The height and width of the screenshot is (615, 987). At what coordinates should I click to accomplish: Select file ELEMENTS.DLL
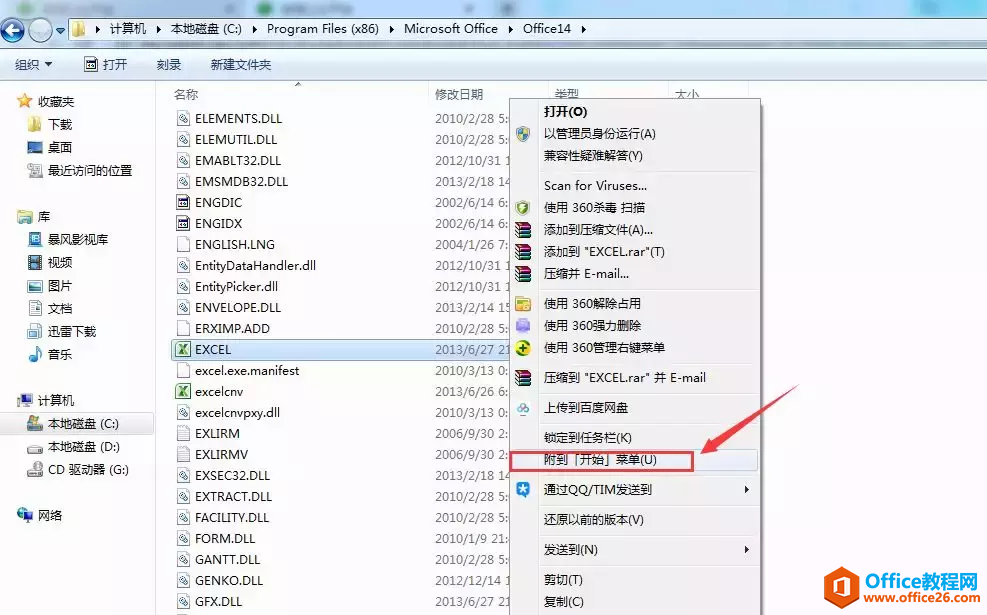click(x=239, y=118)
